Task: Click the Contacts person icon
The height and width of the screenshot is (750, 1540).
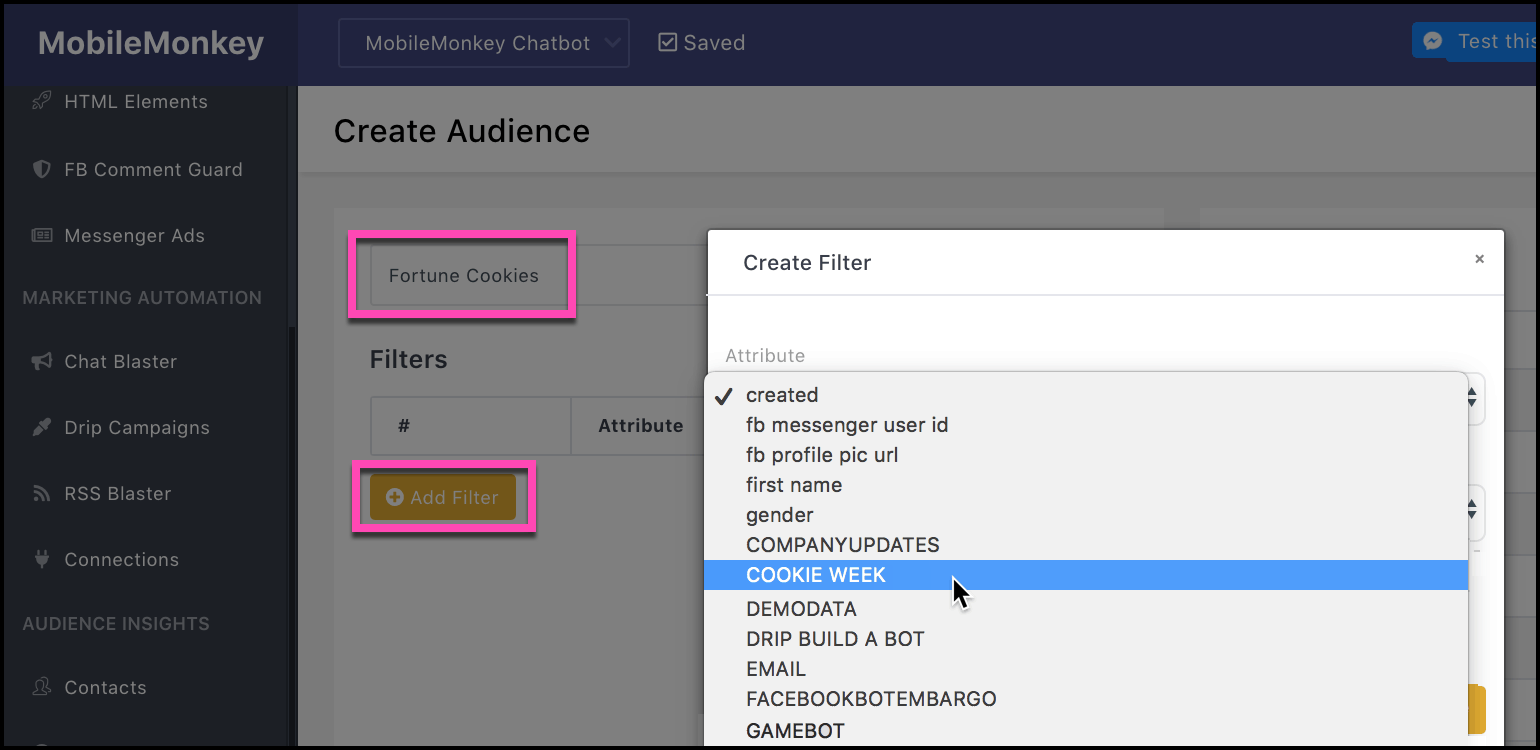Action: click(x=41, y=687)
